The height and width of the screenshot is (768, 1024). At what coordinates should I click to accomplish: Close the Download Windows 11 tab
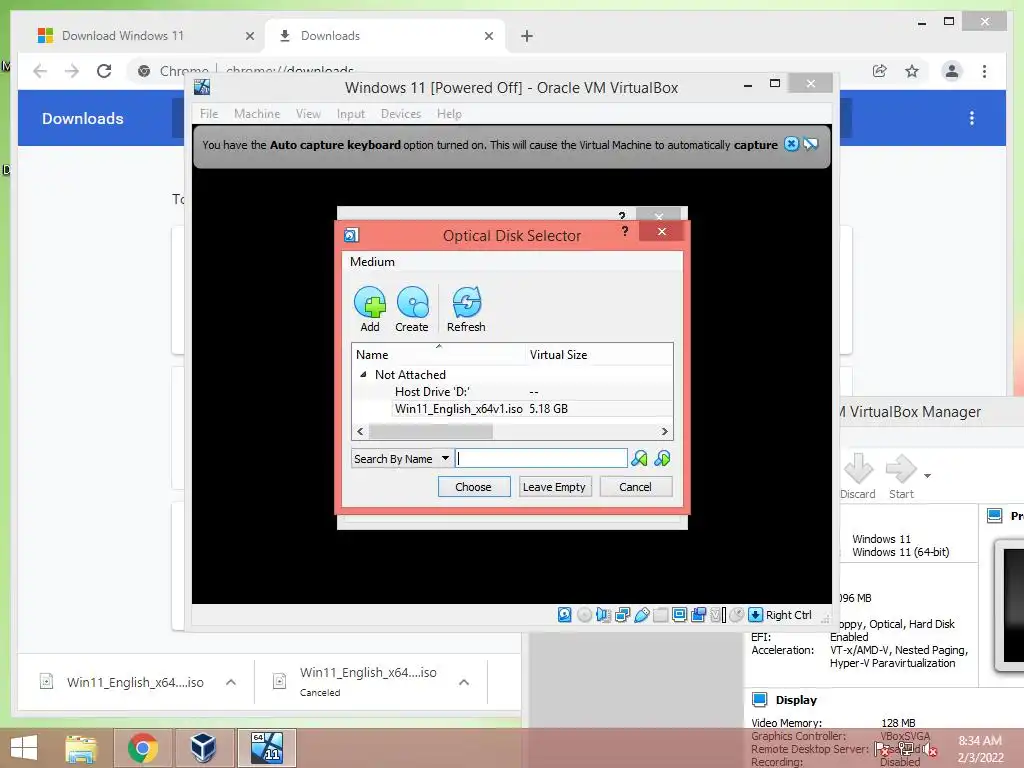pos(249,36)
